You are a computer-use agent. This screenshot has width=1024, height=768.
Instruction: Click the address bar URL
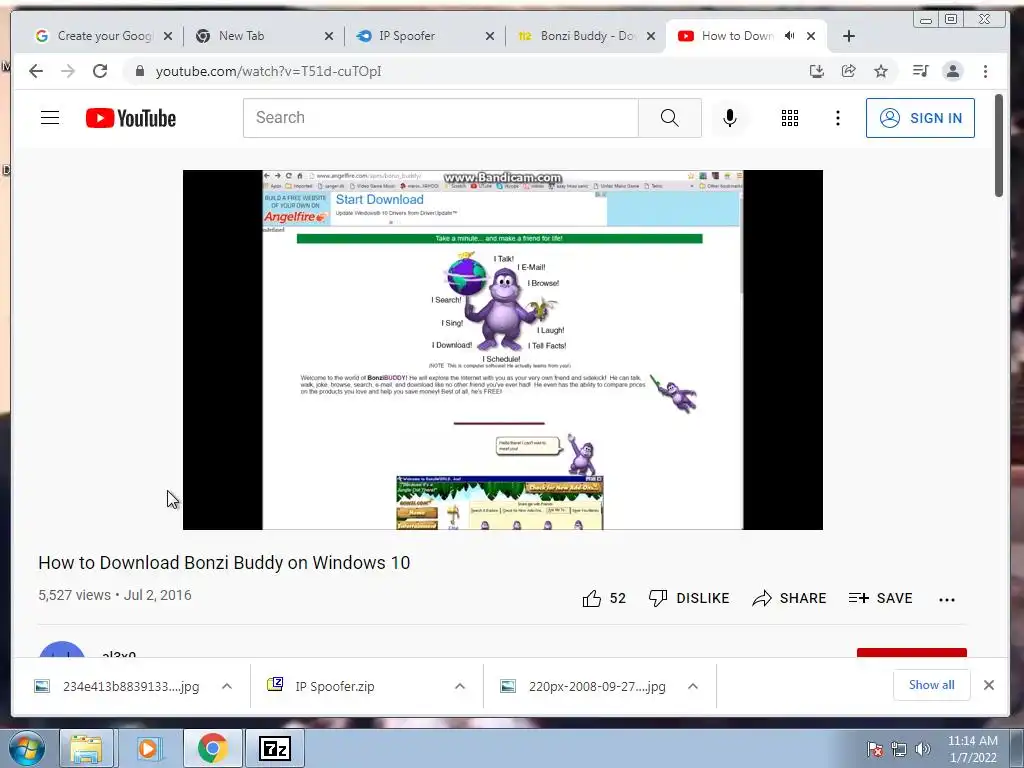(x=268, y=71)
